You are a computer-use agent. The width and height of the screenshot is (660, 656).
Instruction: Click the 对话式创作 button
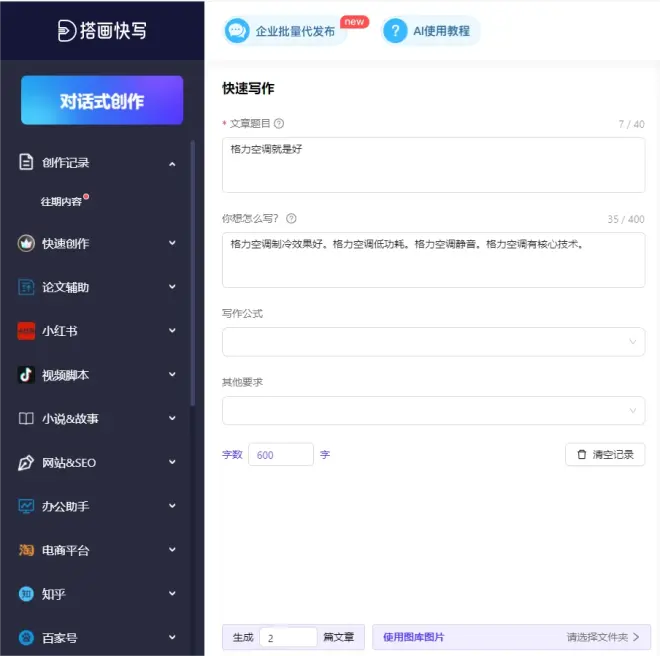[102, 101]
